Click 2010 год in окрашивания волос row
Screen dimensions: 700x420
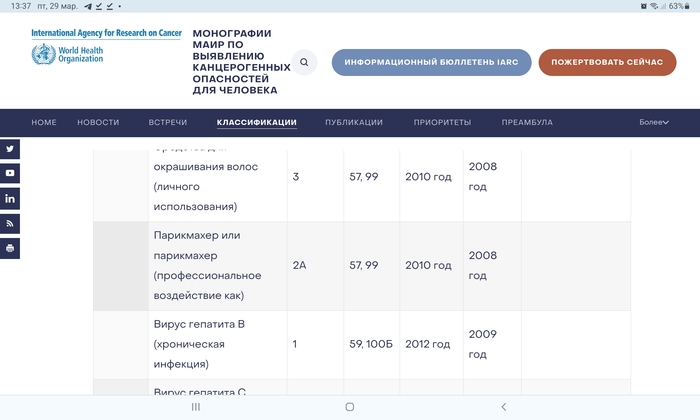[429, 177]
